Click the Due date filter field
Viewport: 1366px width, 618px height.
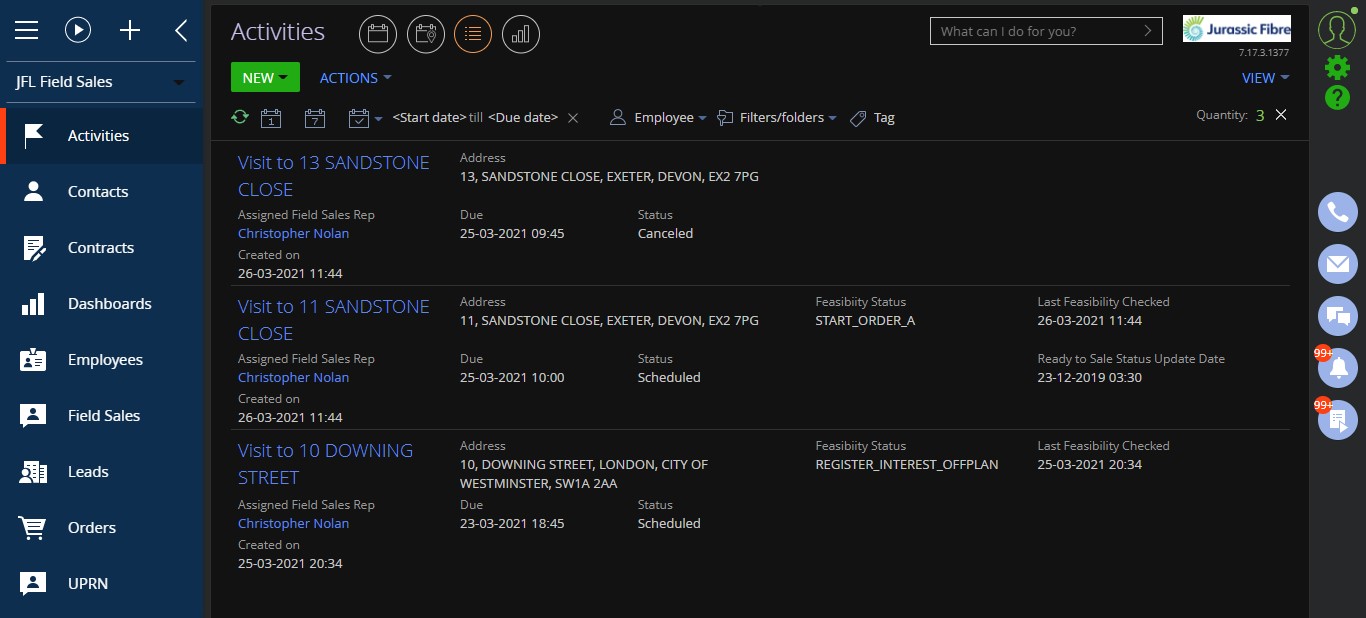click(523, 117)
